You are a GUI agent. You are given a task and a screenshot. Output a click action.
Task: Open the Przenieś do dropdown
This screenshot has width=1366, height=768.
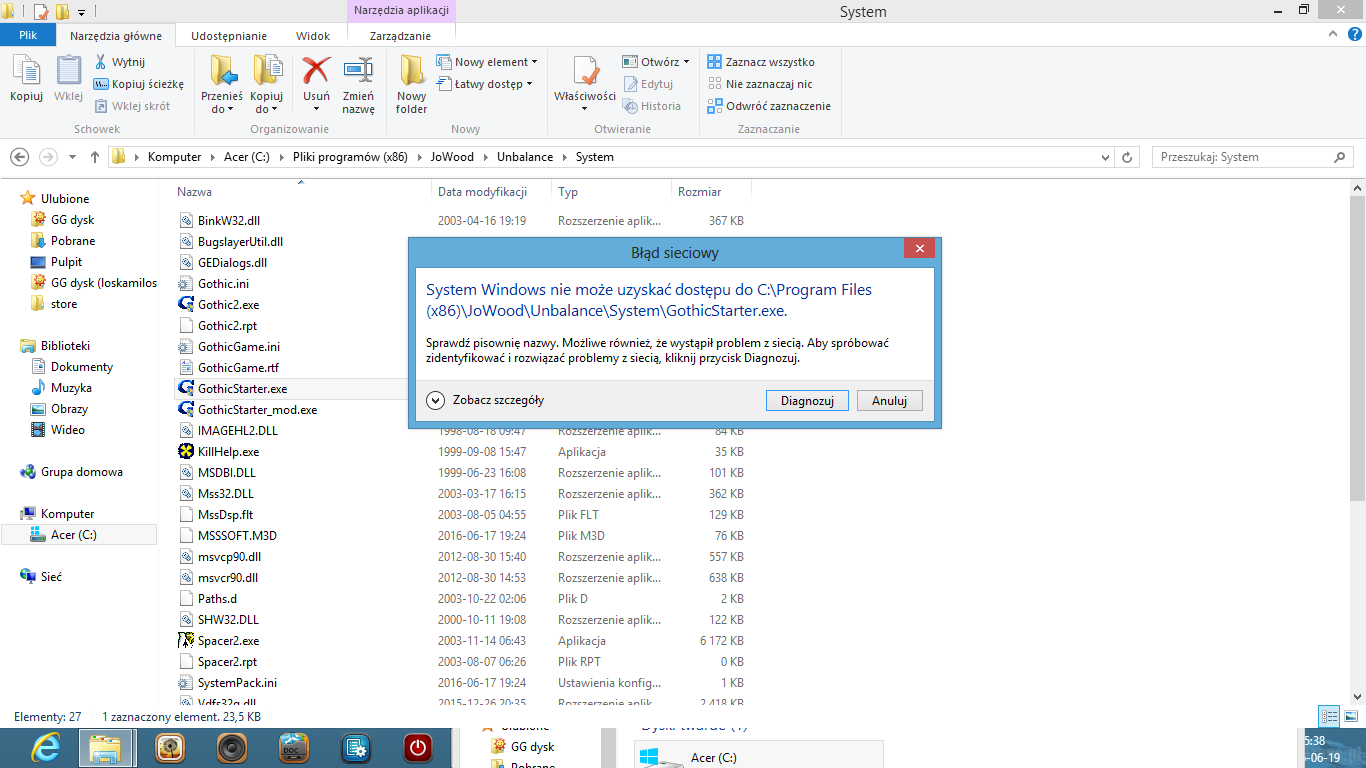point(221,80)
